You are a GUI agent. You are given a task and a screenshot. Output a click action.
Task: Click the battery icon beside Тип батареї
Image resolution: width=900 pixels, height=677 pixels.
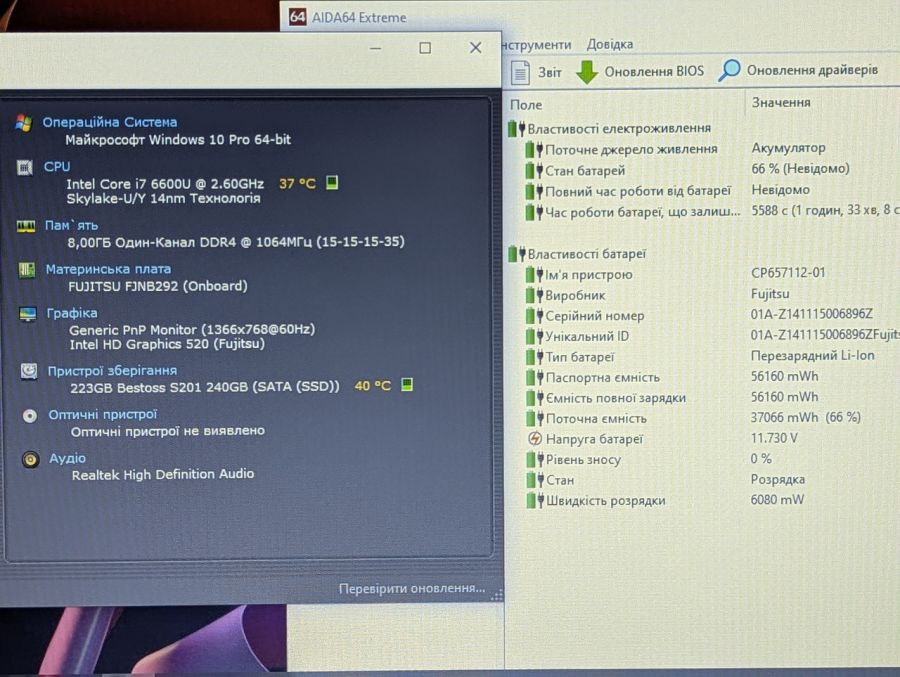(534, 357)
